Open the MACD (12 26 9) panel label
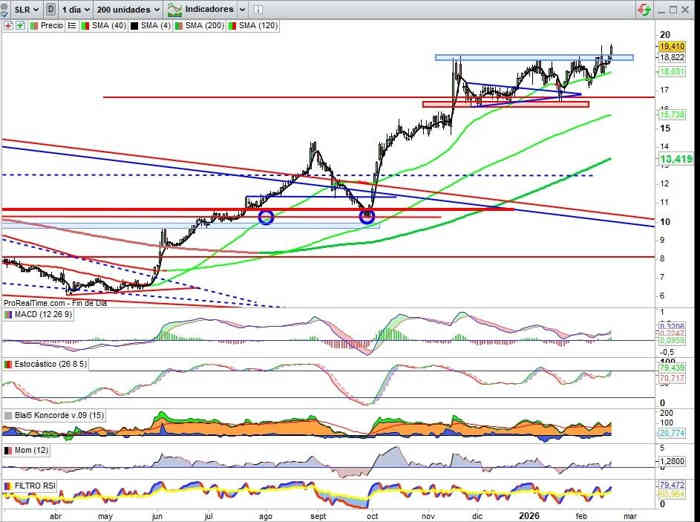The image size is (700, 522). 46,314
